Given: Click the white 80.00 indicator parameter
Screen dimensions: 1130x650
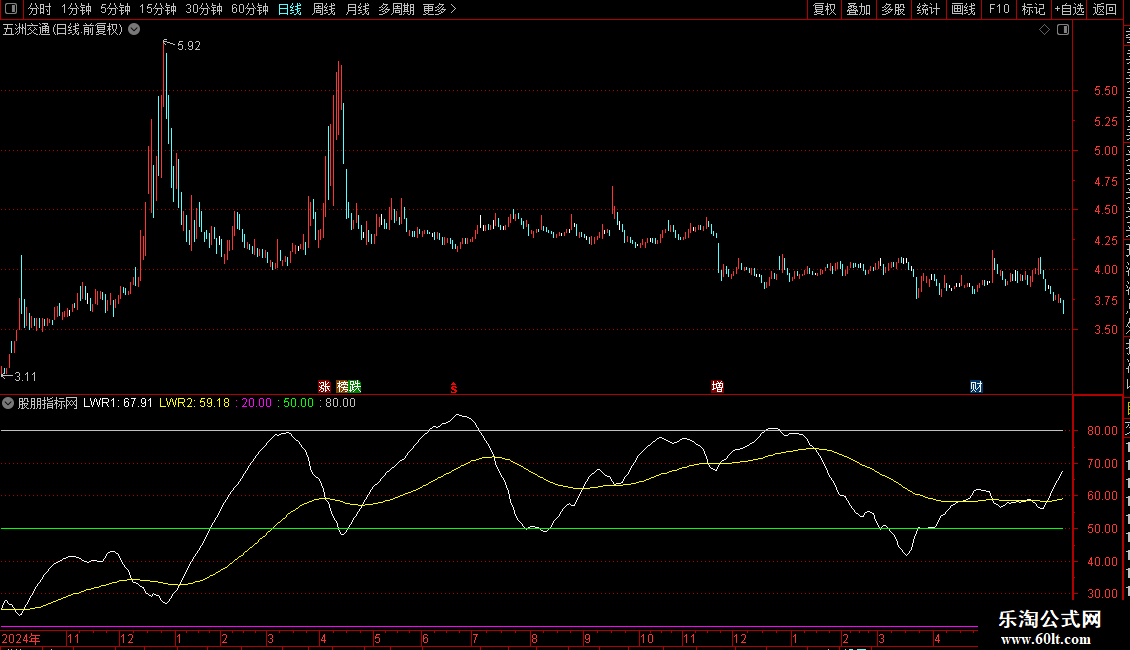Looking at the screenshot, I should pyautogui.click(x=340, y=403).
